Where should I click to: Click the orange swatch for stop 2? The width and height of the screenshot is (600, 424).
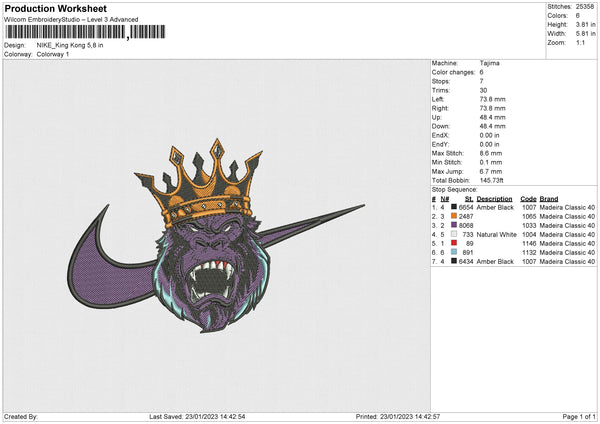tap(454, 216)
